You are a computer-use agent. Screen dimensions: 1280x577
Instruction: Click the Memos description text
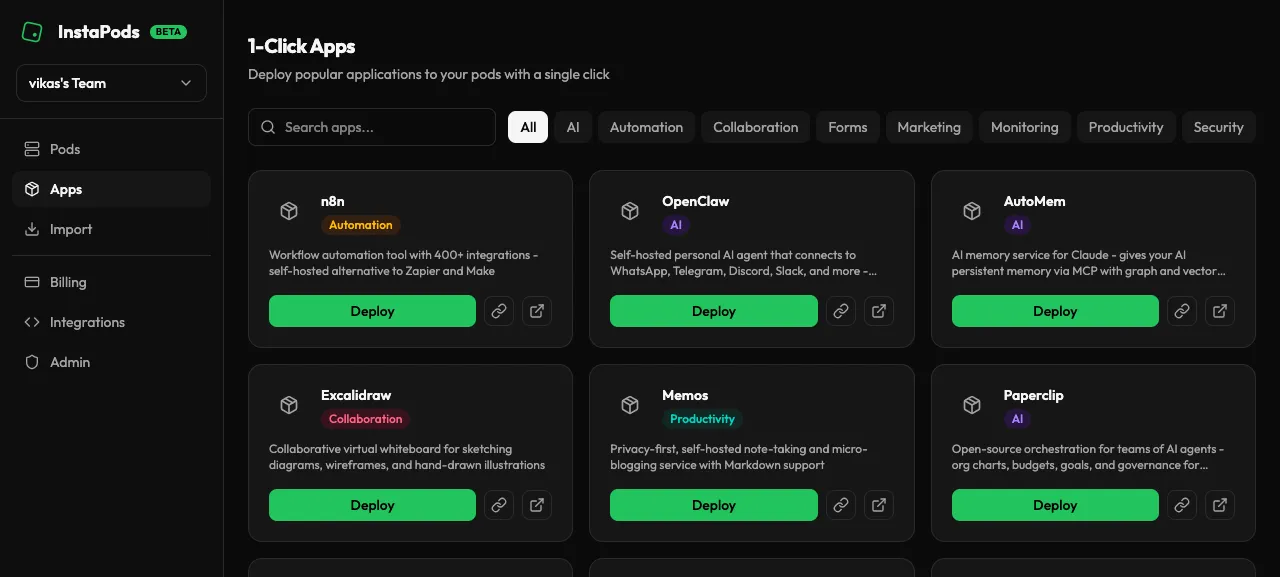click(x=739, y=457)
